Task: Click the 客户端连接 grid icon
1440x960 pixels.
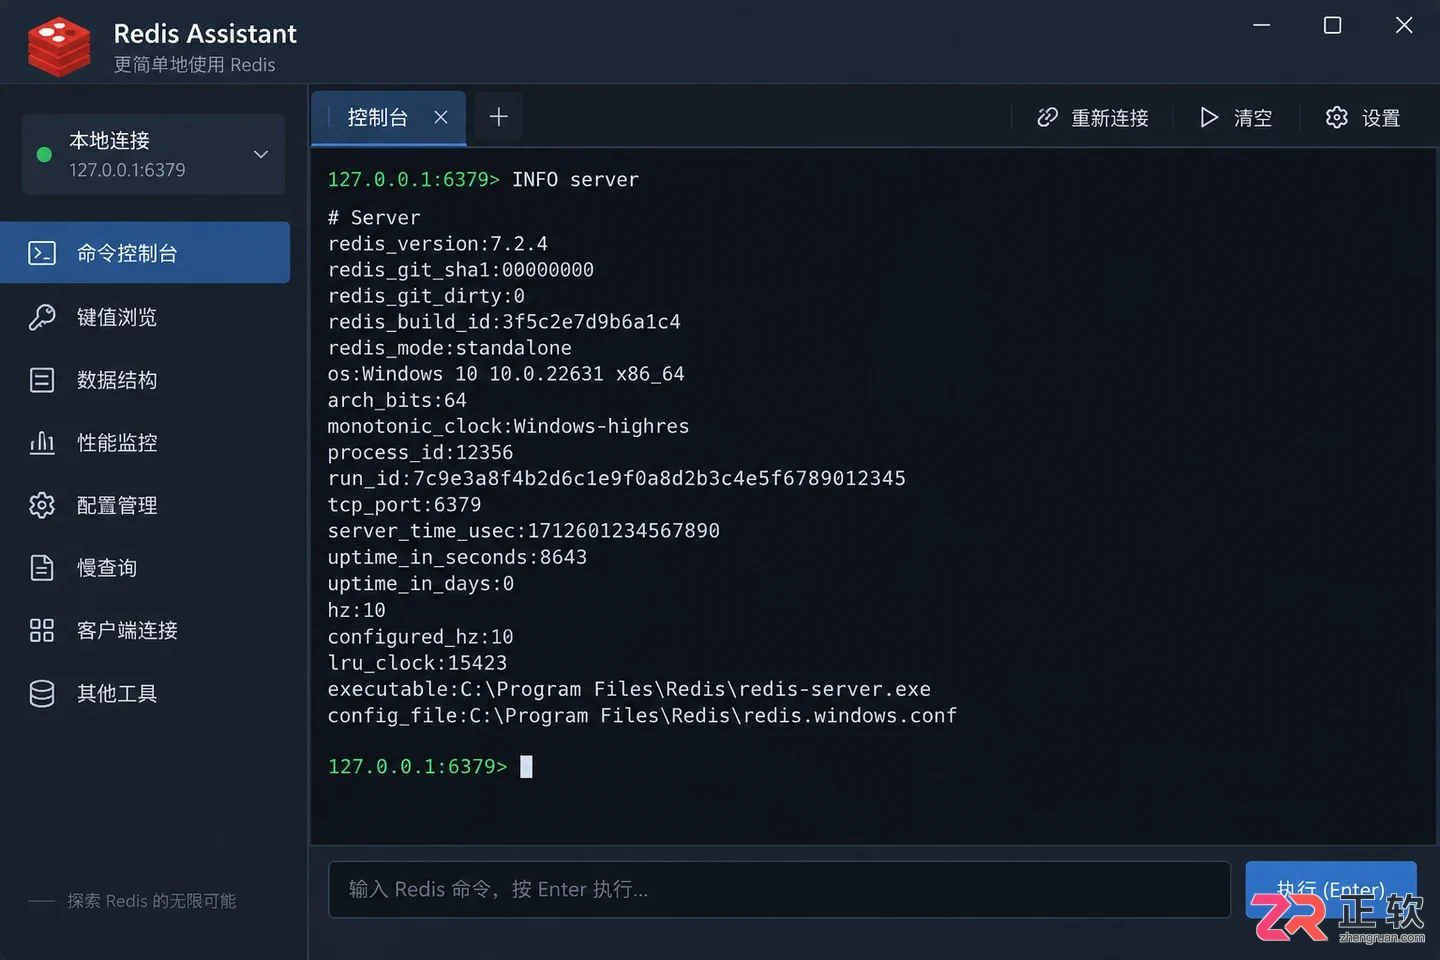Action: click(42, 630)
